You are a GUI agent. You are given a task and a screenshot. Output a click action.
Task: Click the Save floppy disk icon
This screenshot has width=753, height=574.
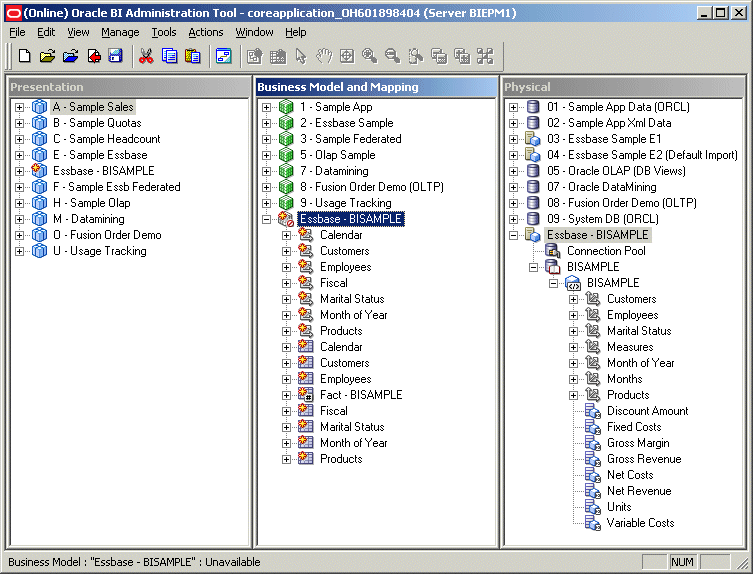116,56
